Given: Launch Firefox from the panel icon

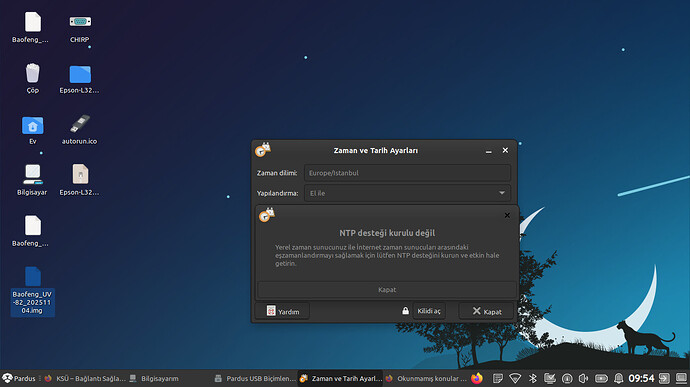Looking at the screenshot, I should [x=477, y=378].
